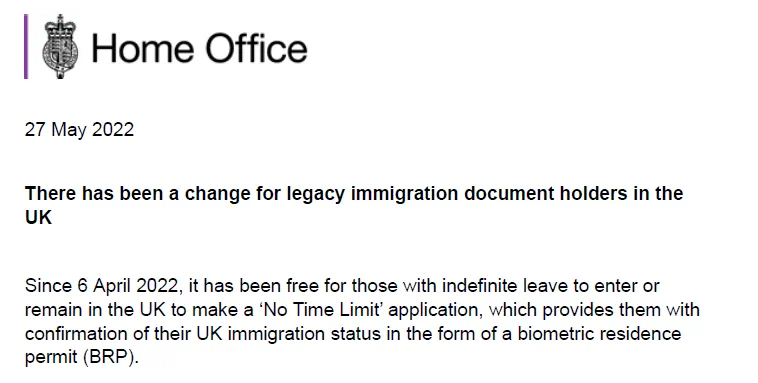Click the bold heading about legacy immigration documents

click(354, 205)
